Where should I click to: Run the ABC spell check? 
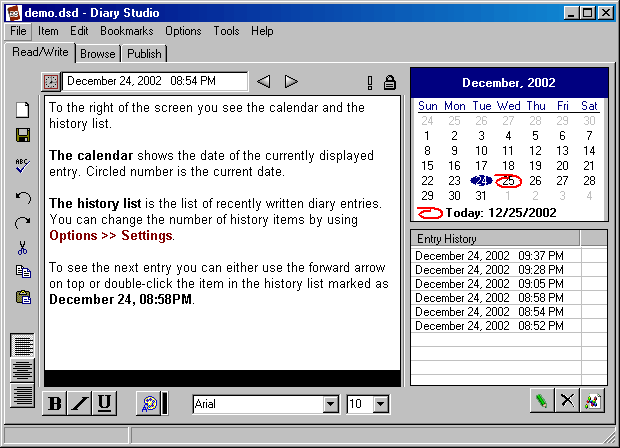(23, 165)
